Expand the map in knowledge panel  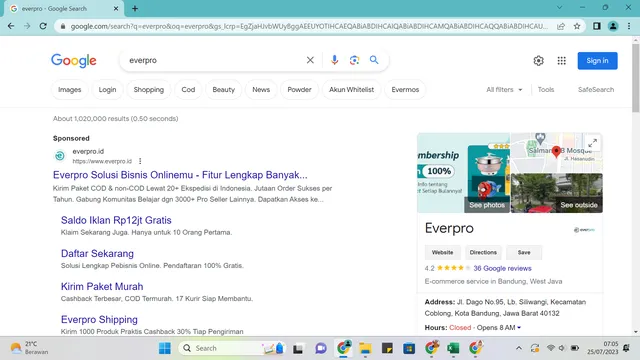tap(593, 143)
